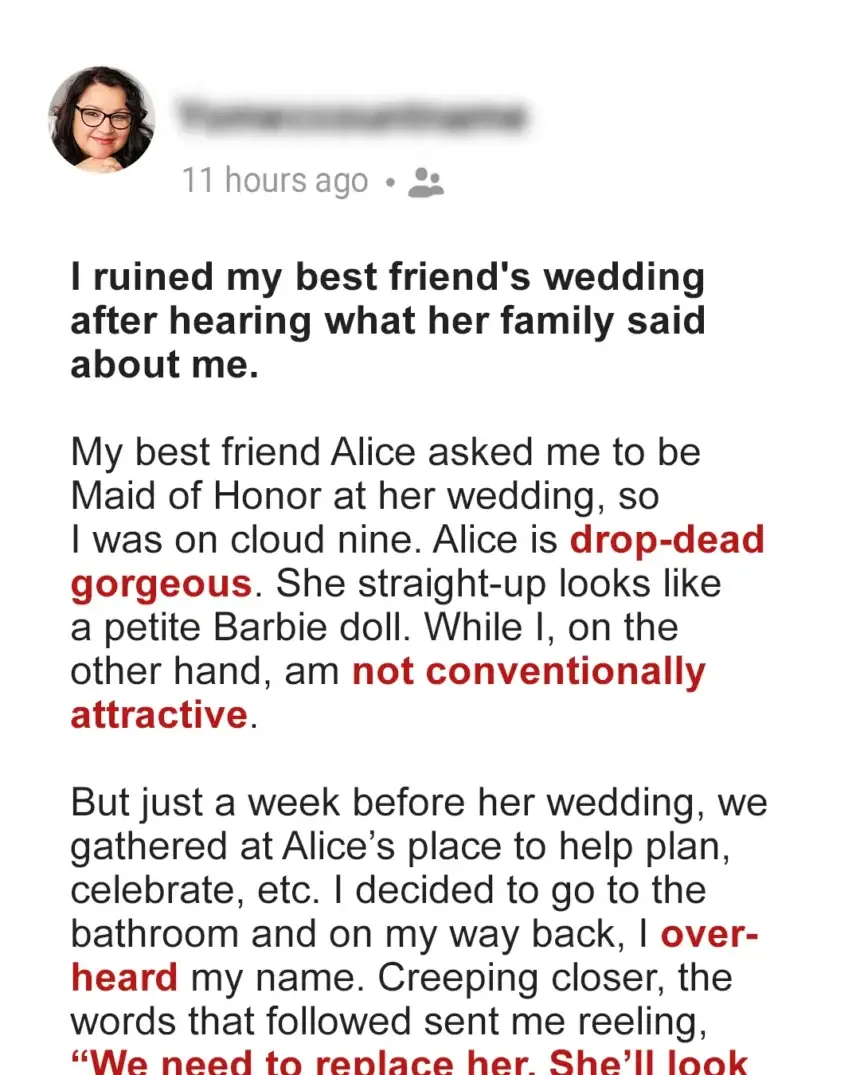Screen dimensions: 860x1075
Task: Click the red word 'attractive'
Action: 159,715
